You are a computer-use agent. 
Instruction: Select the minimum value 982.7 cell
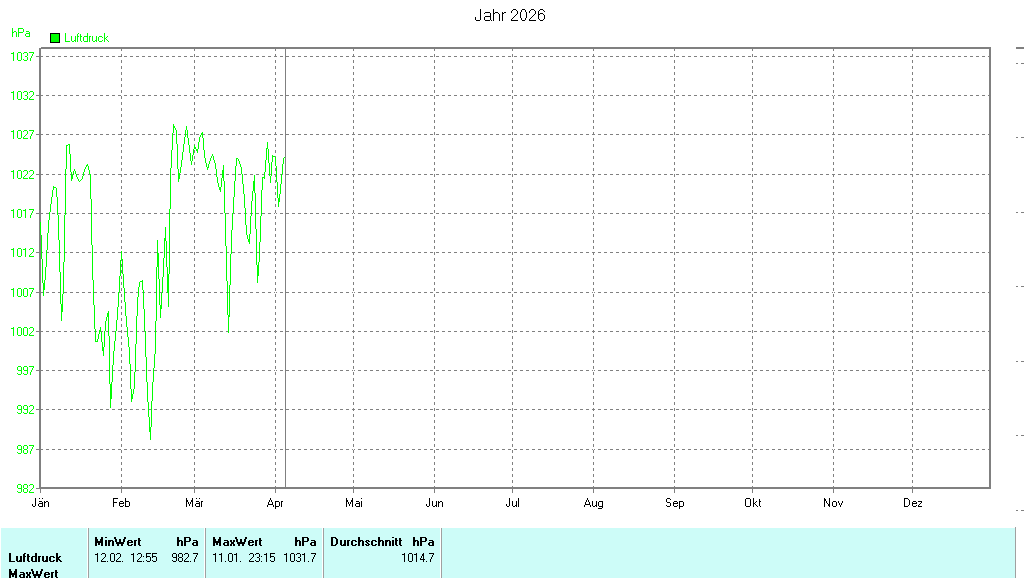point(185,558)
